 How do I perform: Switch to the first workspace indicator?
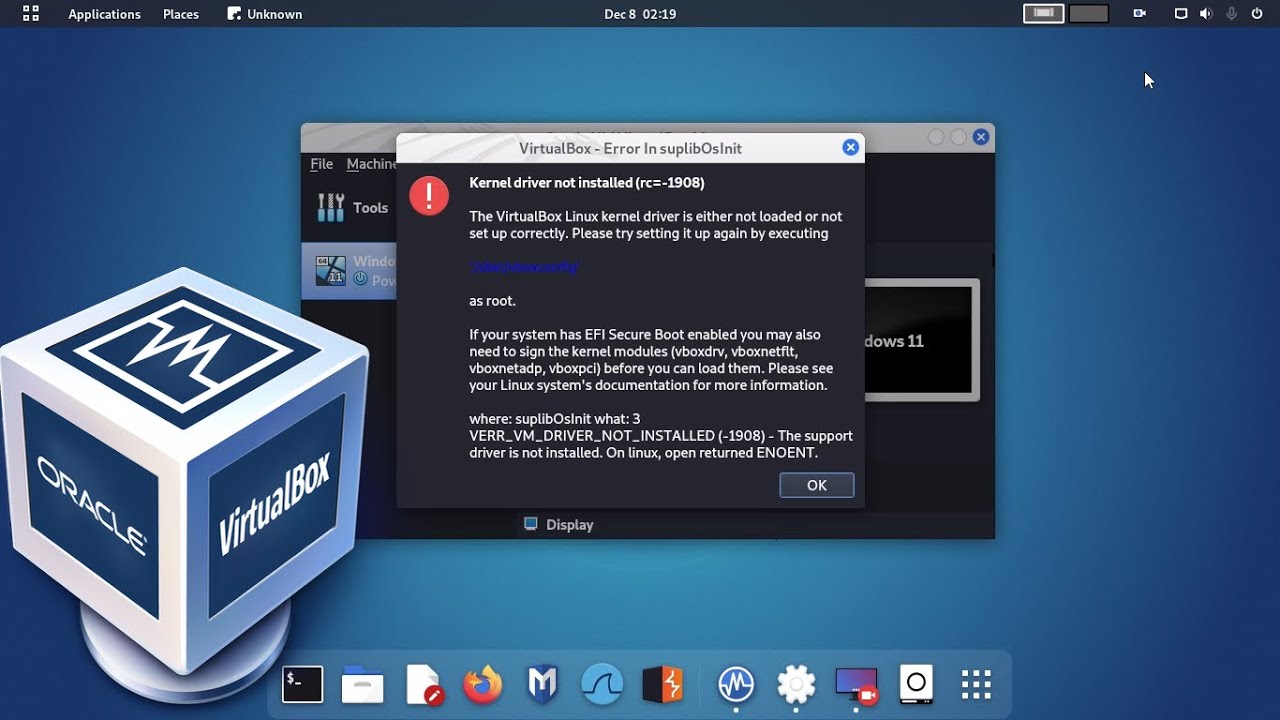(1043, 13)
